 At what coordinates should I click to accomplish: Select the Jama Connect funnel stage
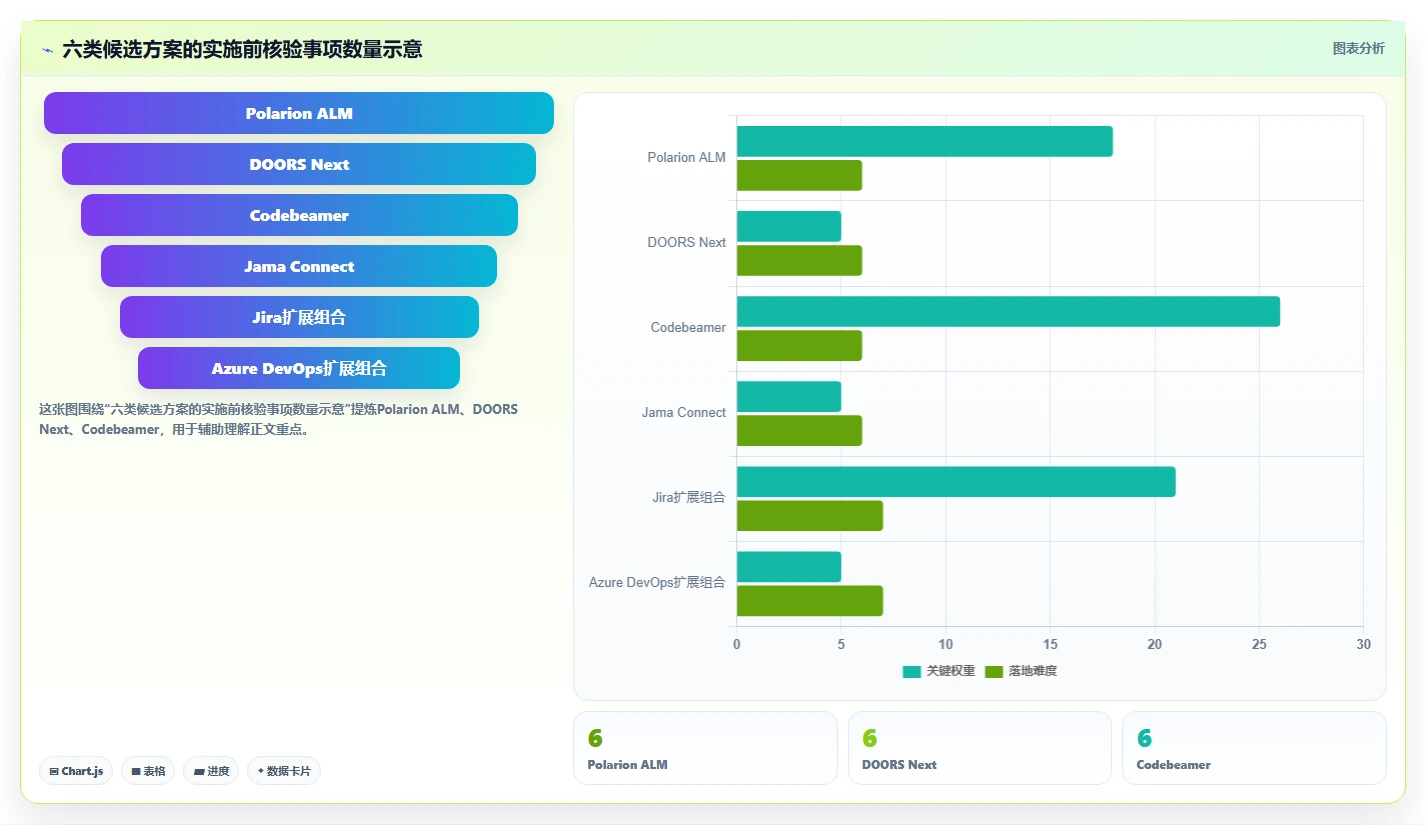pos(299,266)
